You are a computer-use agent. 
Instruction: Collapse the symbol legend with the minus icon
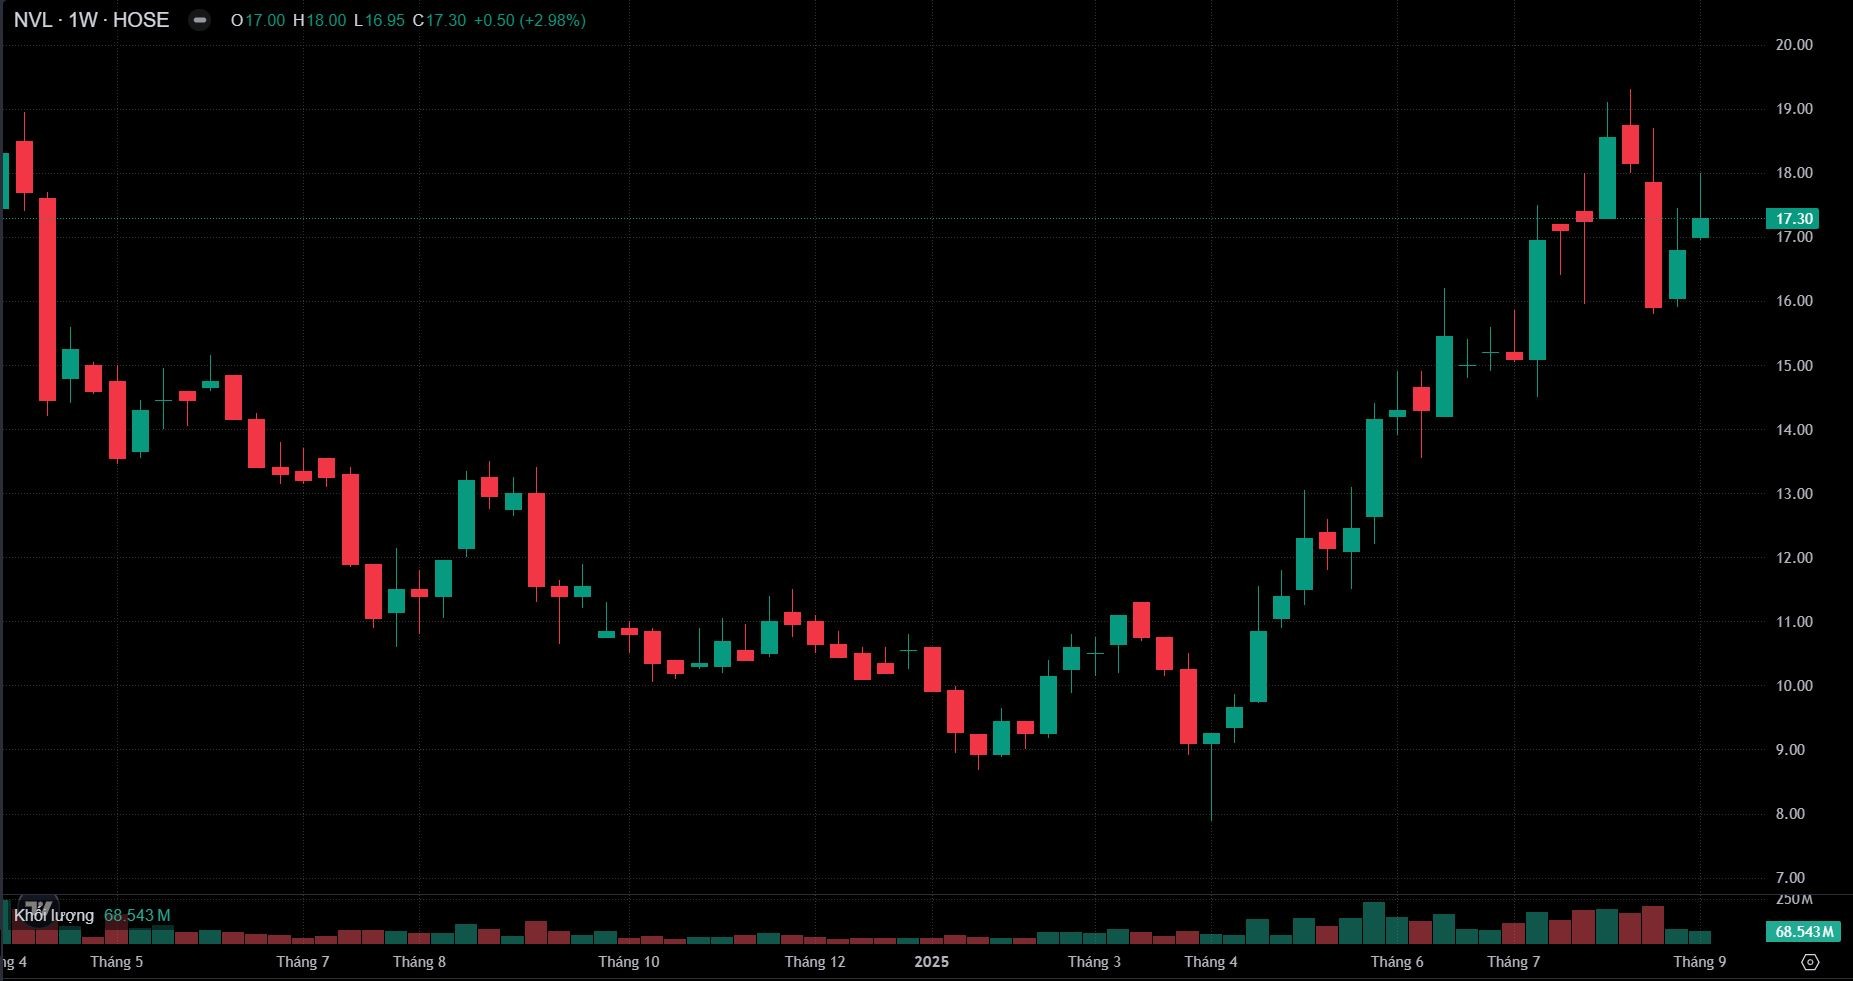click(200, 20)
